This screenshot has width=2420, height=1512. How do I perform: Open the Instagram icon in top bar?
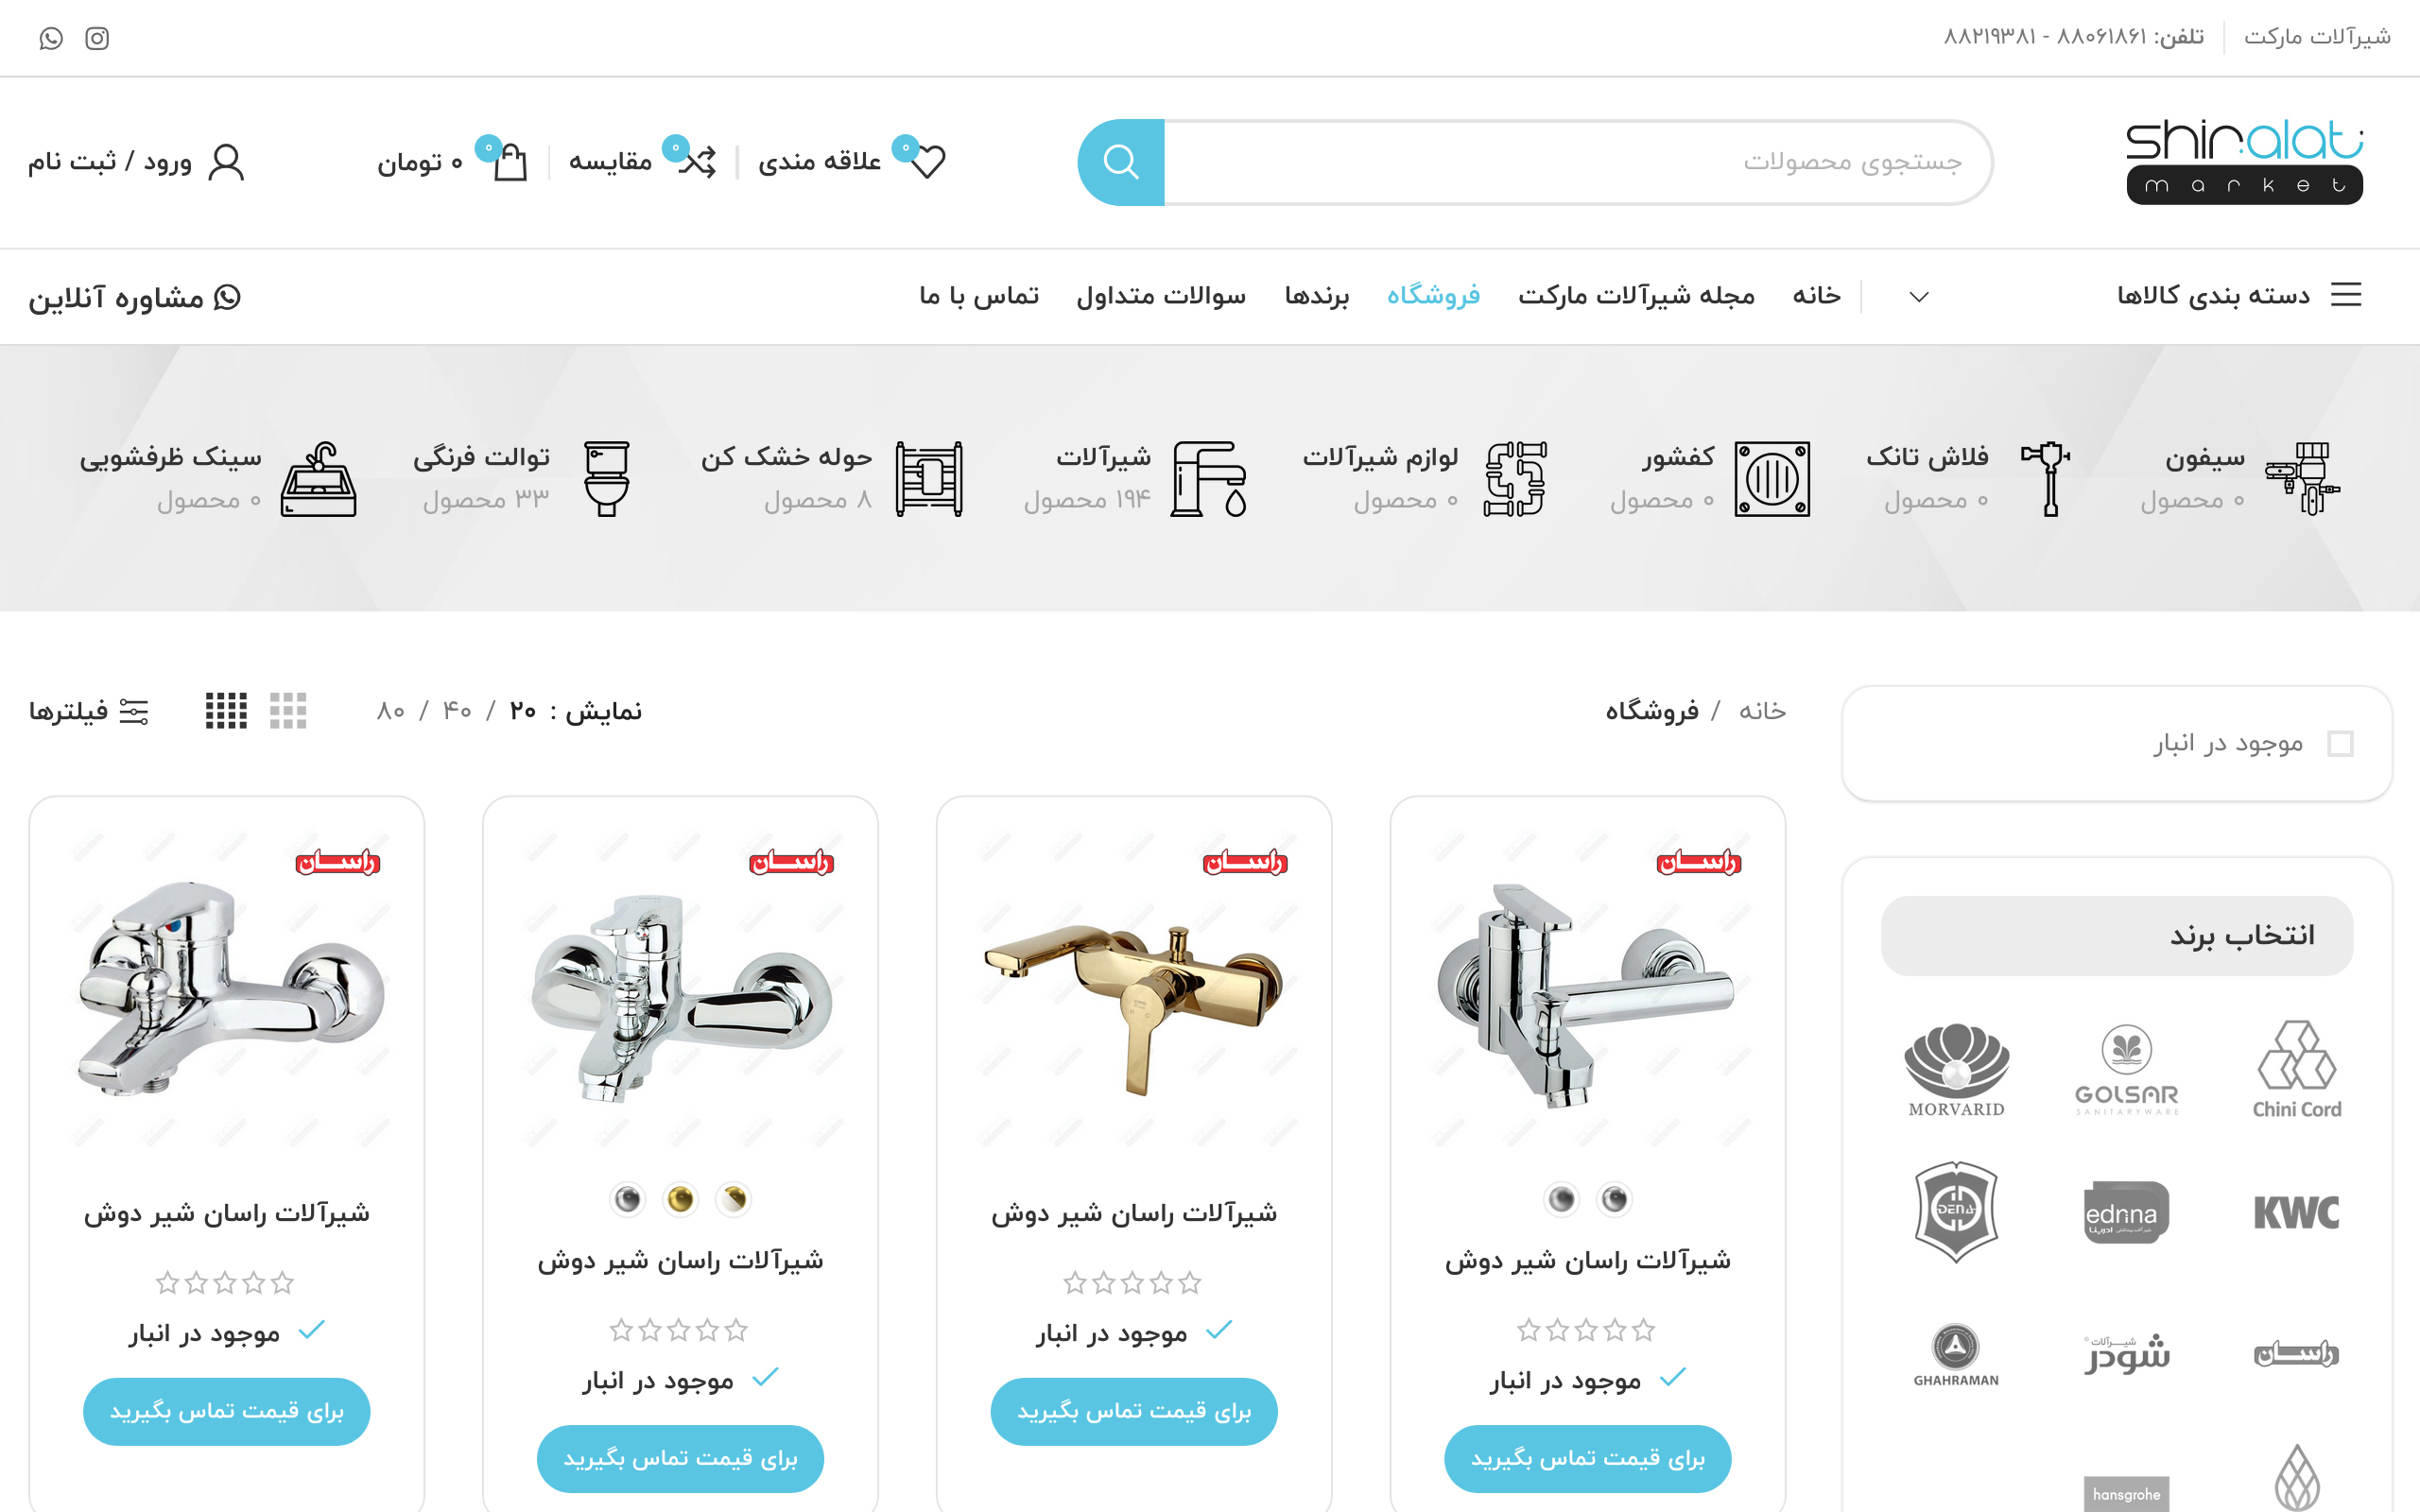[97, 38]
